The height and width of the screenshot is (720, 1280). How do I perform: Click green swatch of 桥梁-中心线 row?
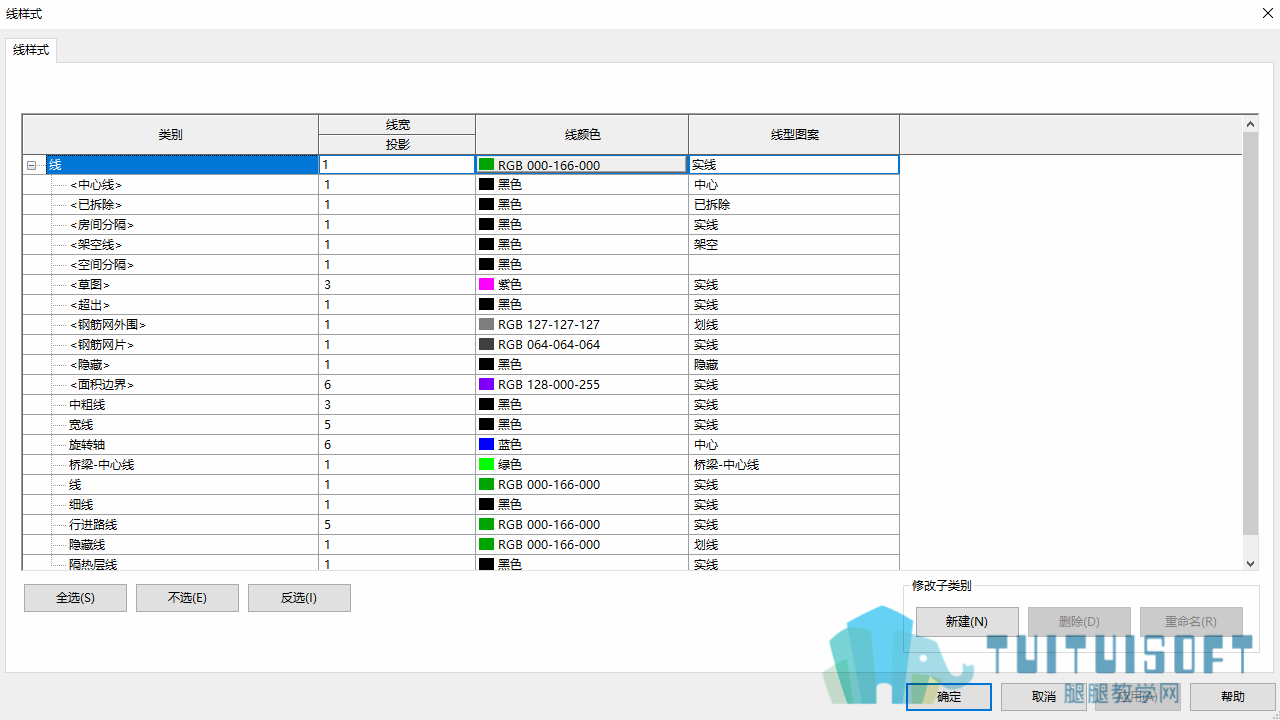[x=487, y=465]
